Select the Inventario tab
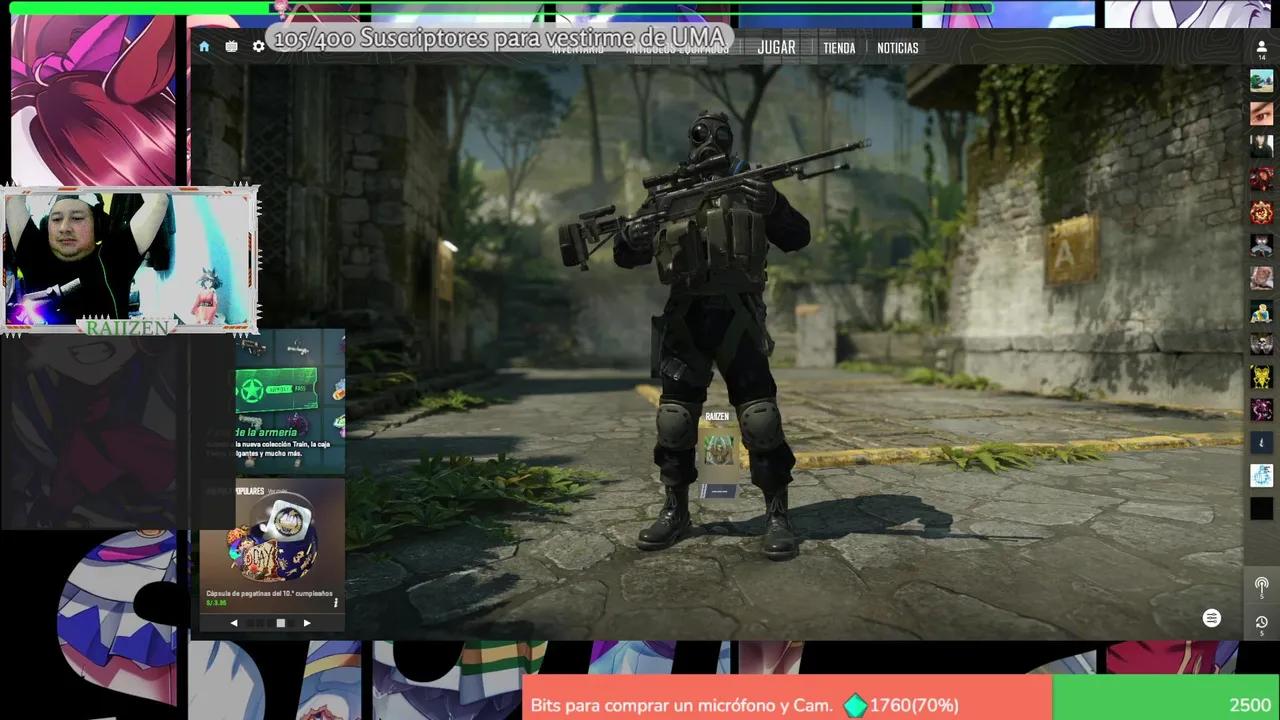 pos(578,50)
